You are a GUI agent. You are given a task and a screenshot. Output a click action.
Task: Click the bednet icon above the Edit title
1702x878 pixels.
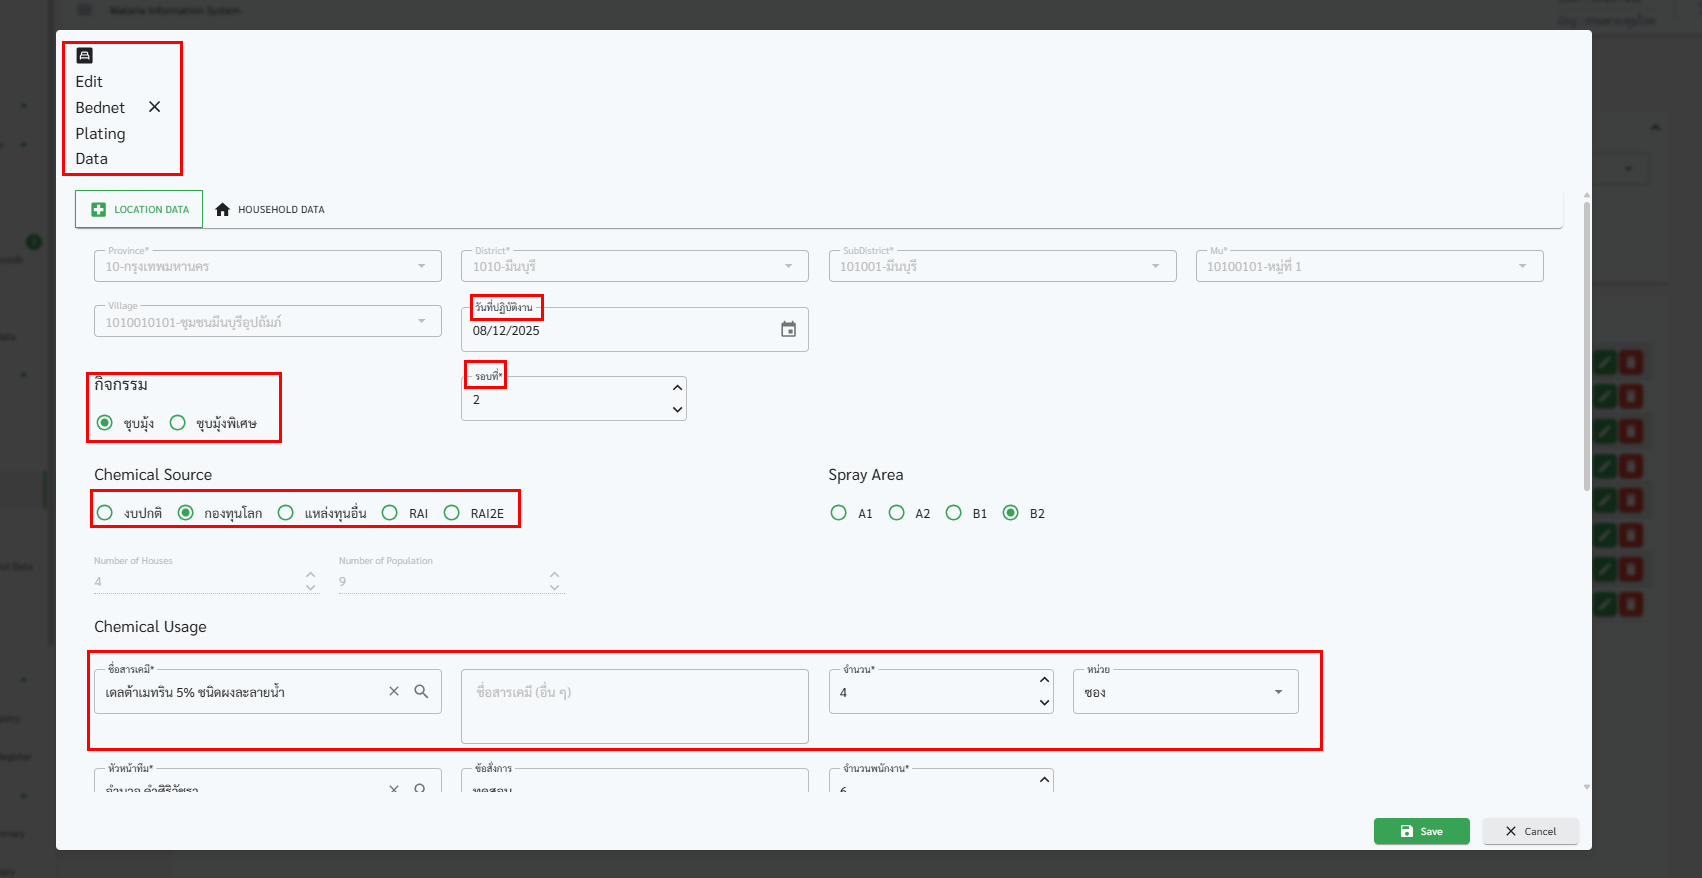pyautogui.click(x=85, y=56)
